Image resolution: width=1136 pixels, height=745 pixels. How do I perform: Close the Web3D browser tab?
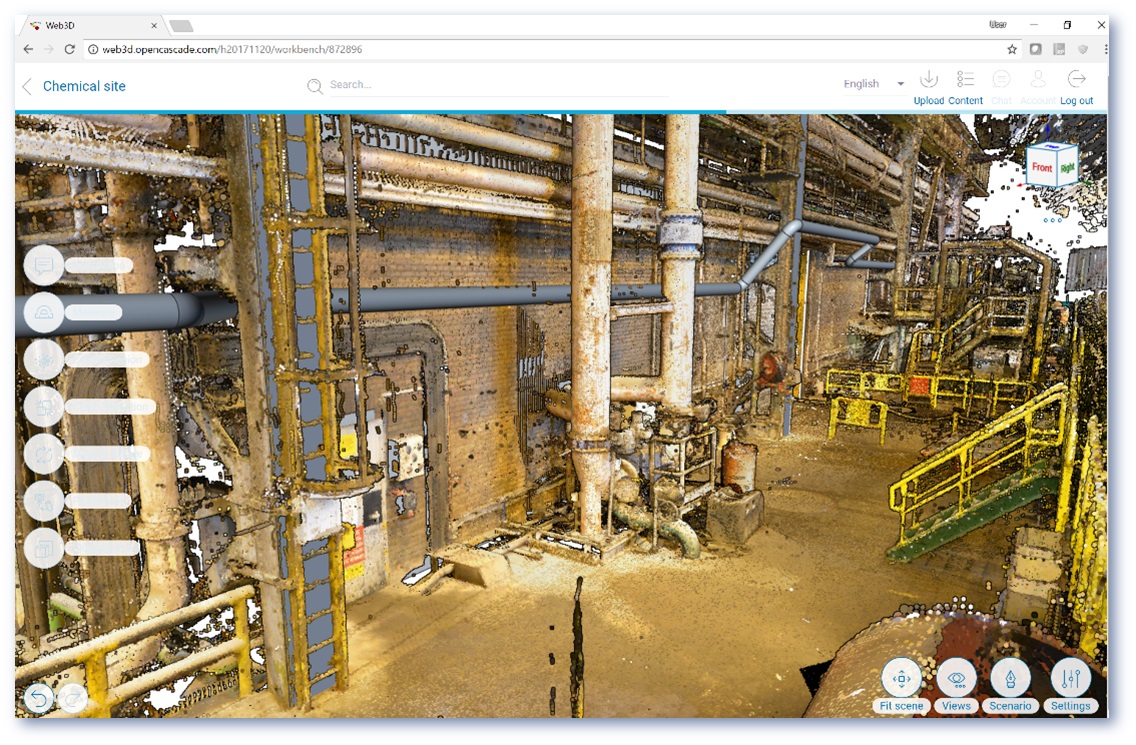(154, 25)
